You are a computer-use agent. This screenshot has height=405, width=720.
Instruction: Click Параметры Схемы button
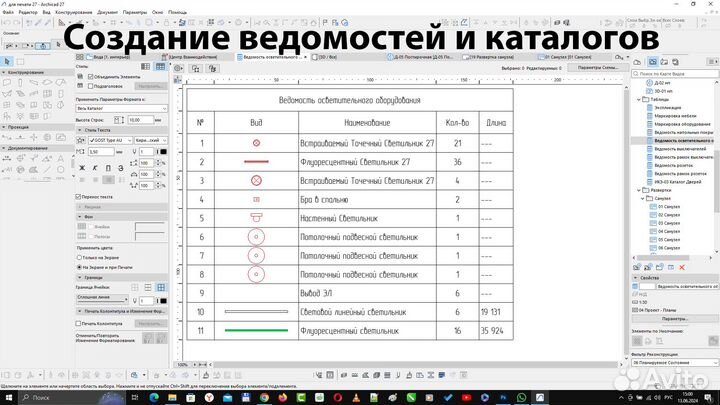pyautogui.click(x=597, y=68)
